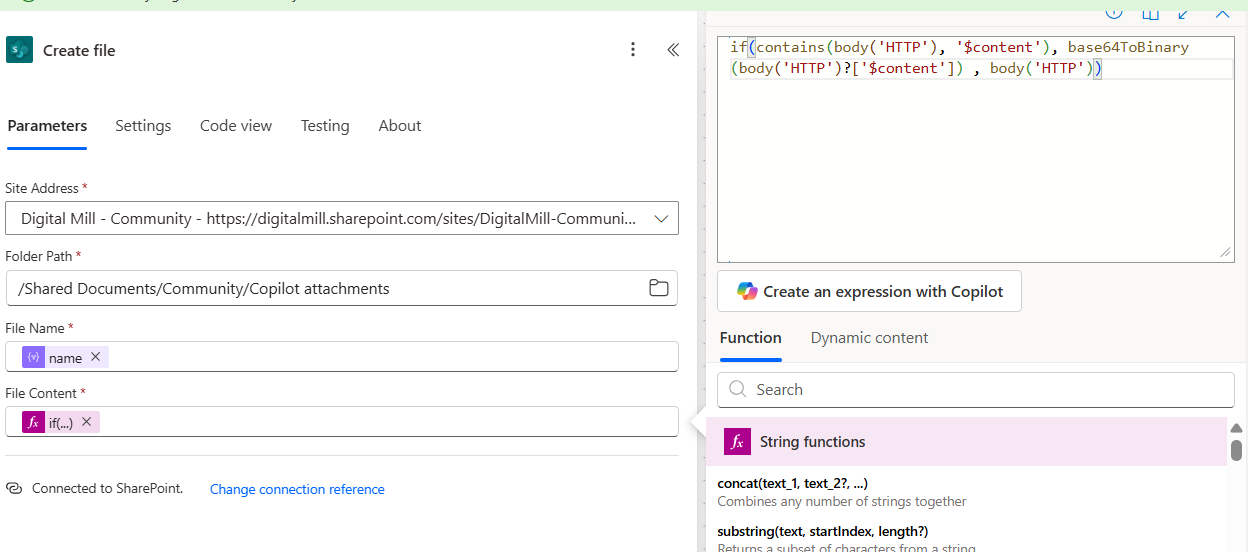Open the Site Address dropdown

[342, 218]
